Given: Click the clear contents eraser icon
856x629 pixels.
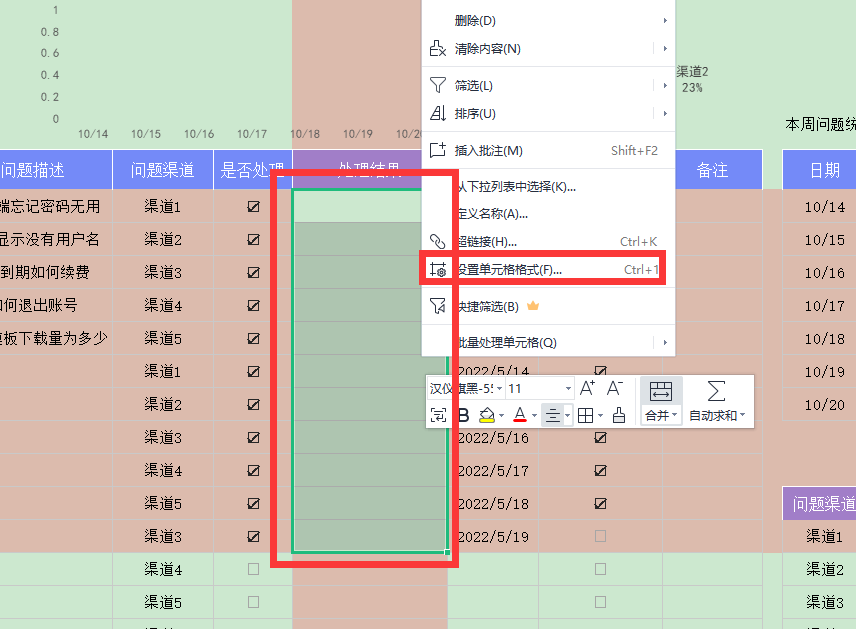Looking at the screenshot, I should pos(437,49).
